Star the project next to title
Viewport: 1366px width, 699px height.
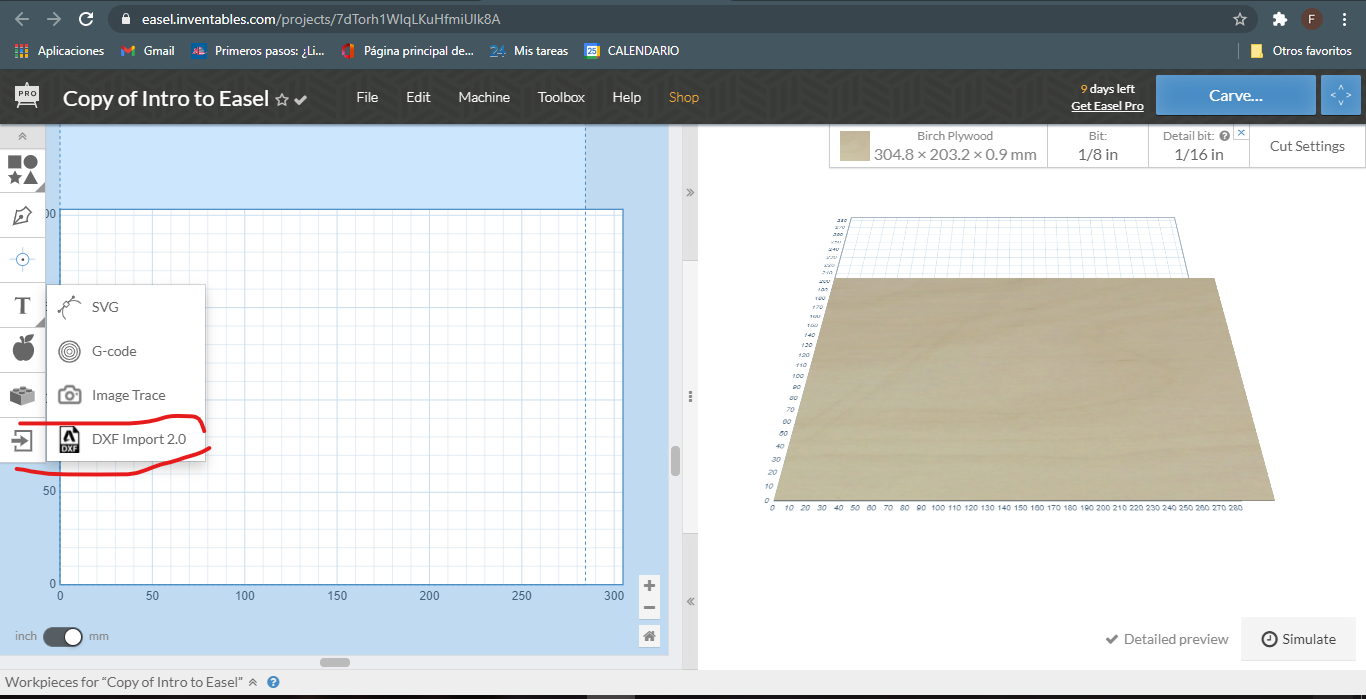pos(282,99)
